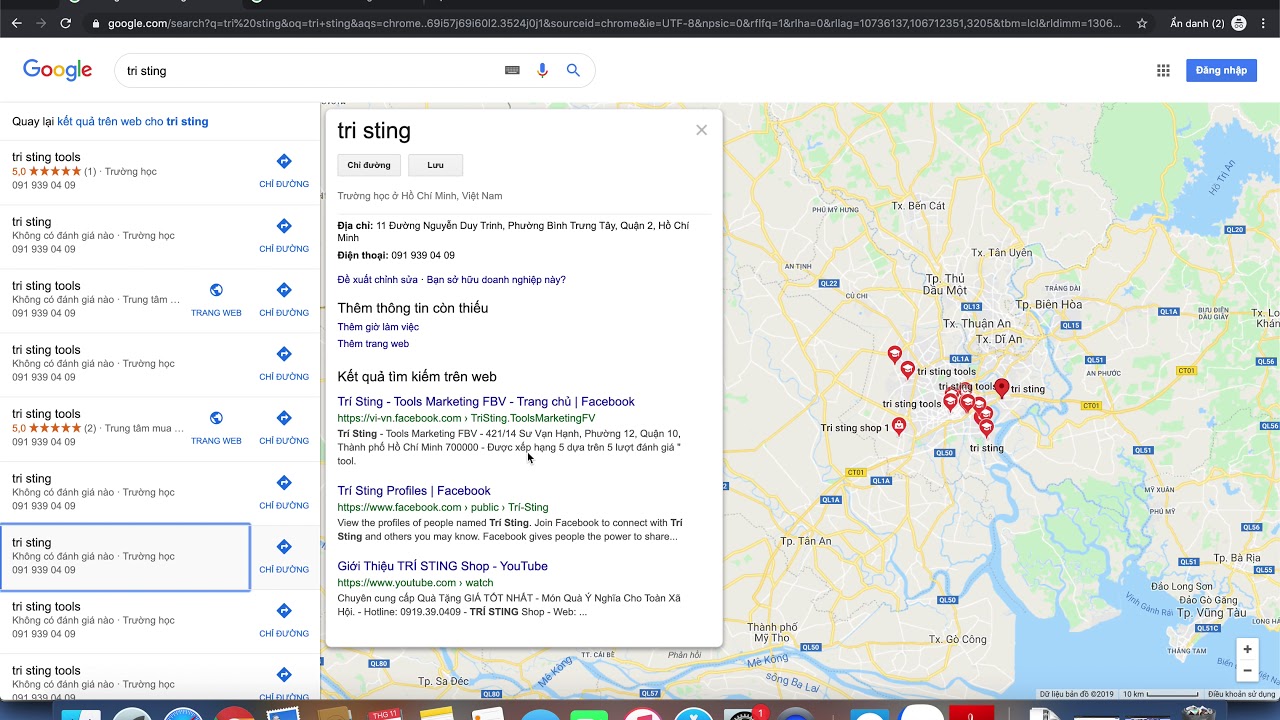Get directions for the highlighted tri sting result
Image resolution: width=1280 pixels, height=720 pixels.
coord(284,556)
